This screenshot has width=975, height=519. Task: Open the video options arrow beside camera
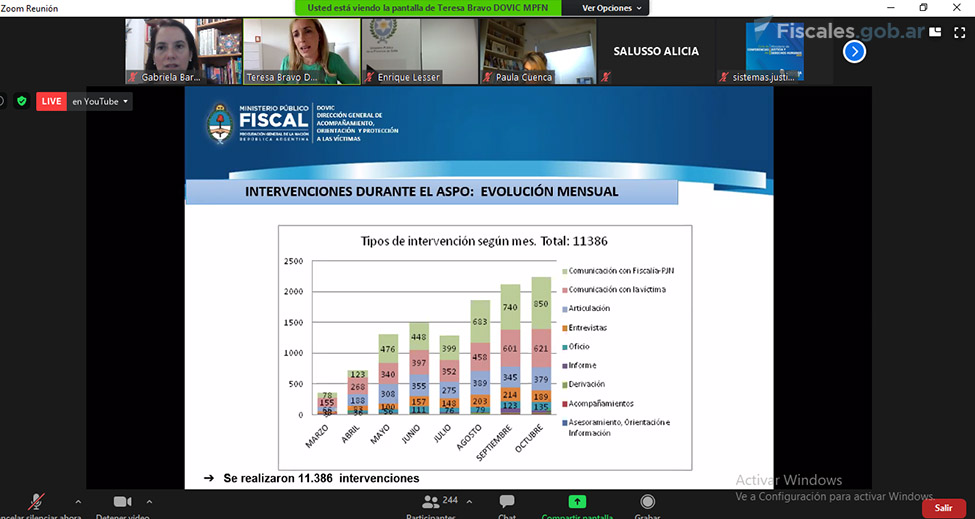149,501
